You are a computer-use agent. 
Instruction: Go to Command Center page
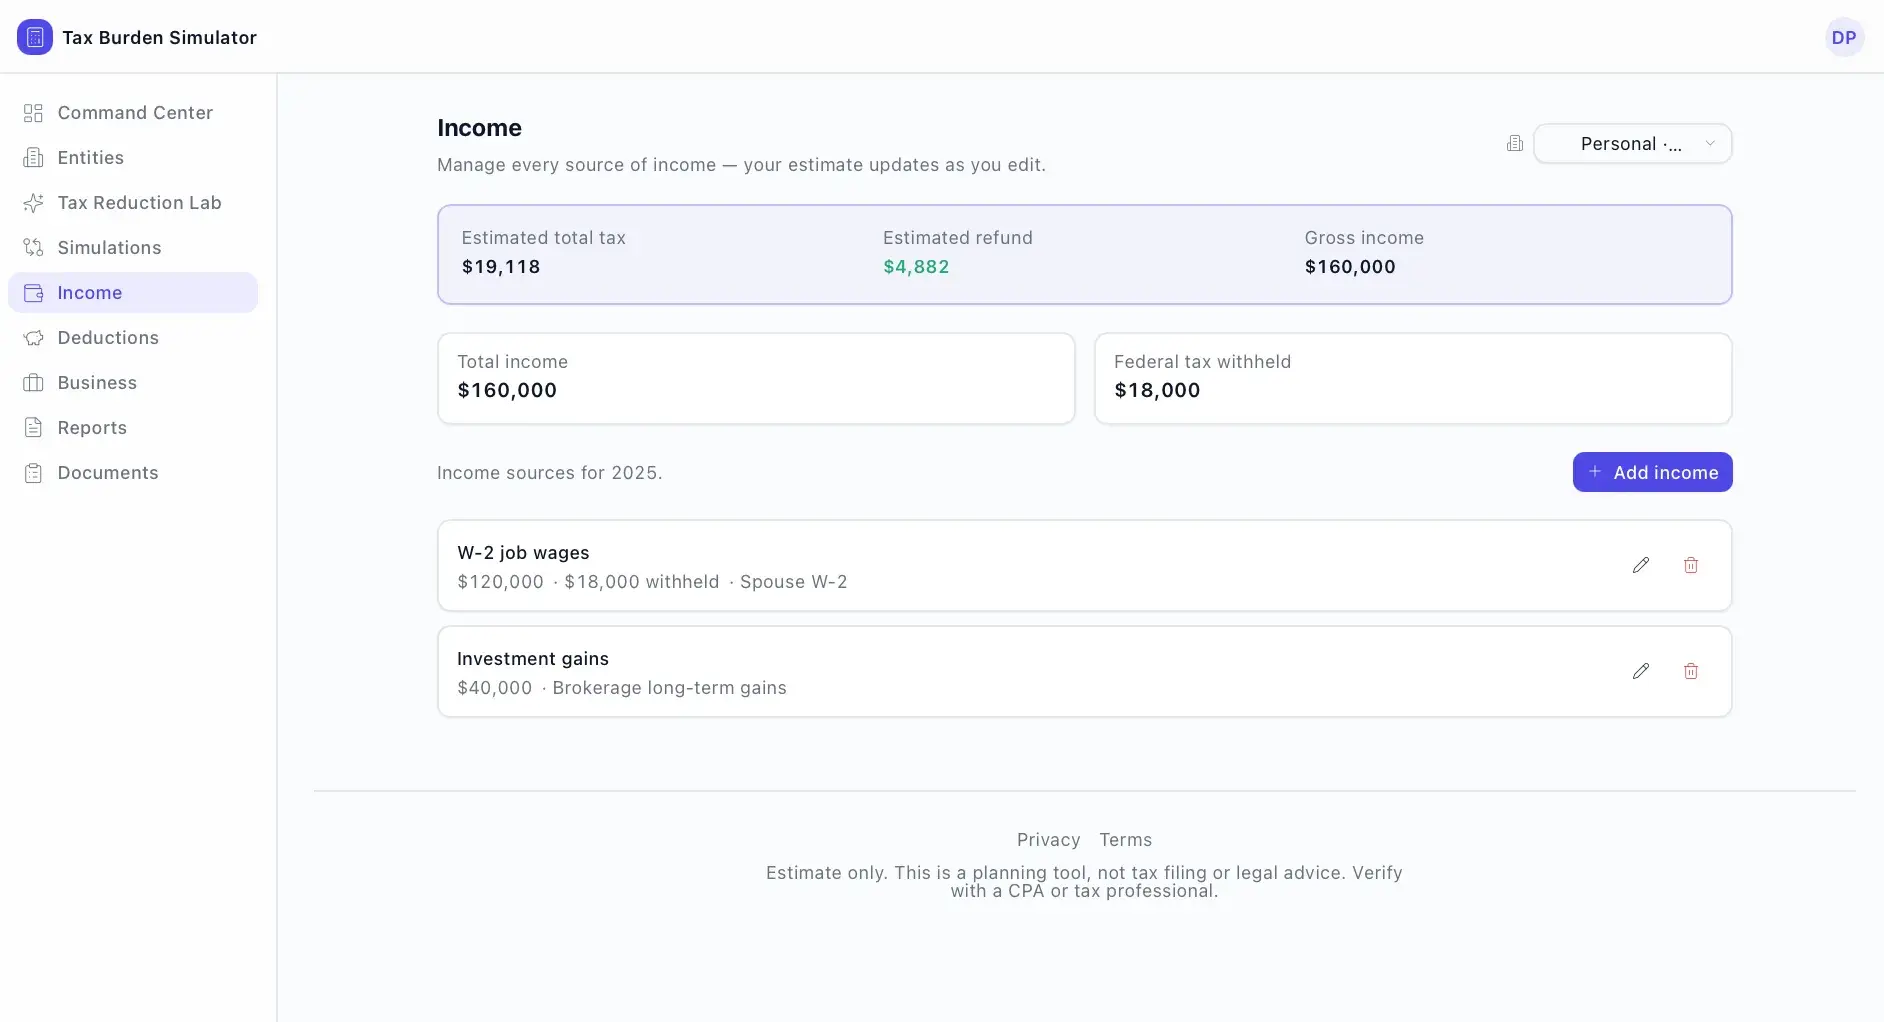(x=133, y=113)
